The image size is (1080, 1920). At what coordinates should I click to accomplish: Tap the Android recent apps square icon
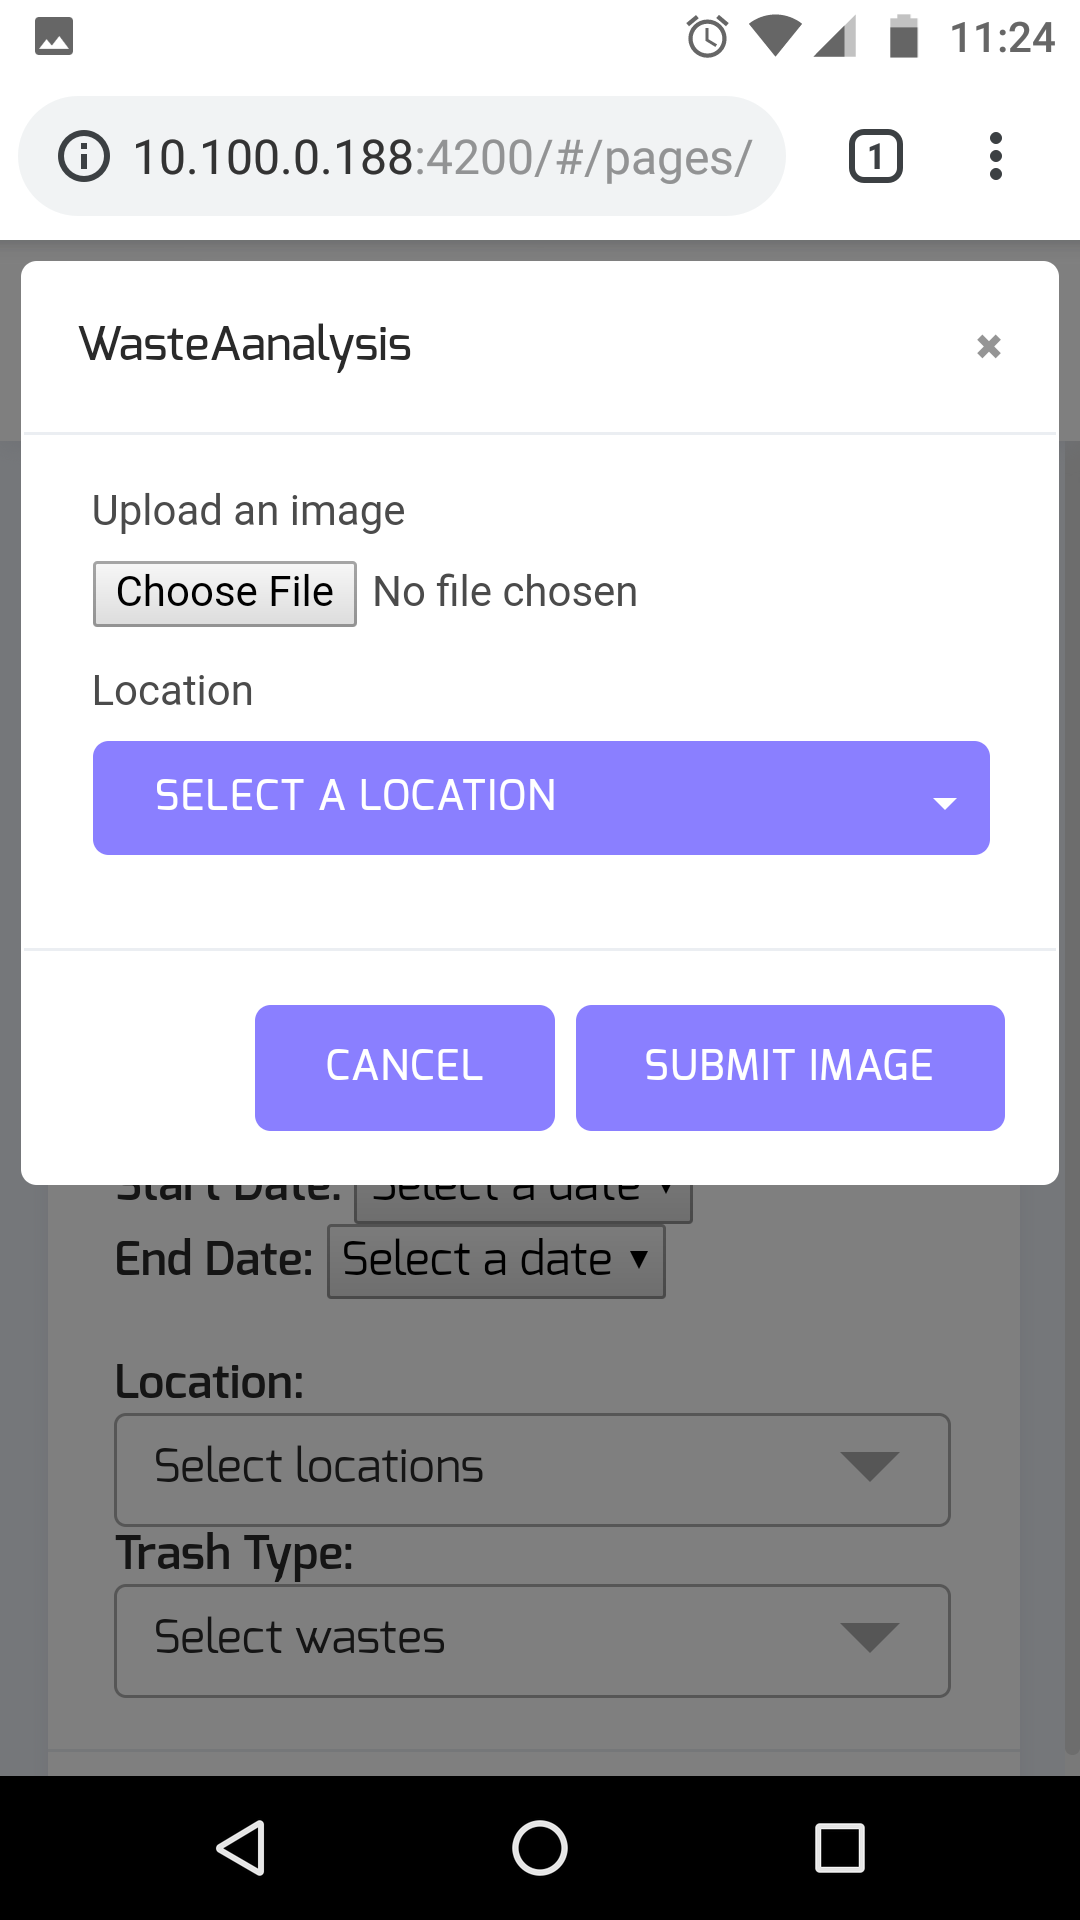(840, 1847)
